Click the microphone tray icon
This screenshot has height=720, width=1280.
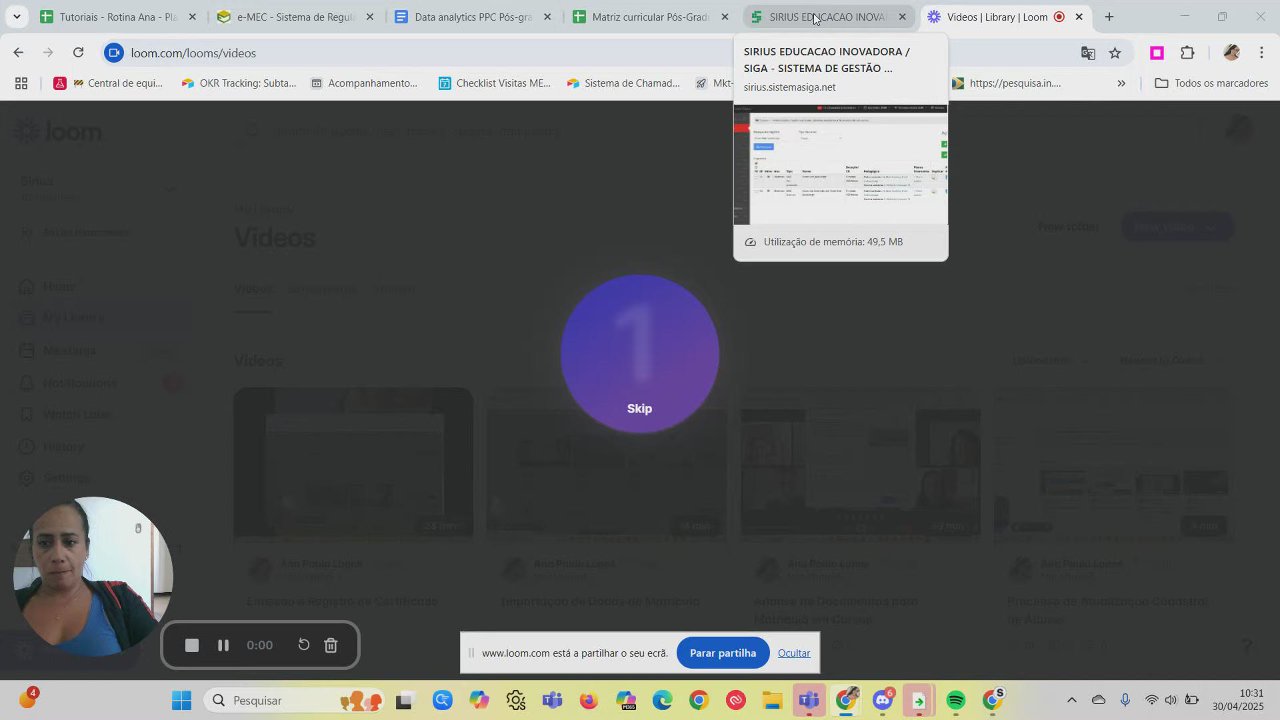tap(1125, 700)
